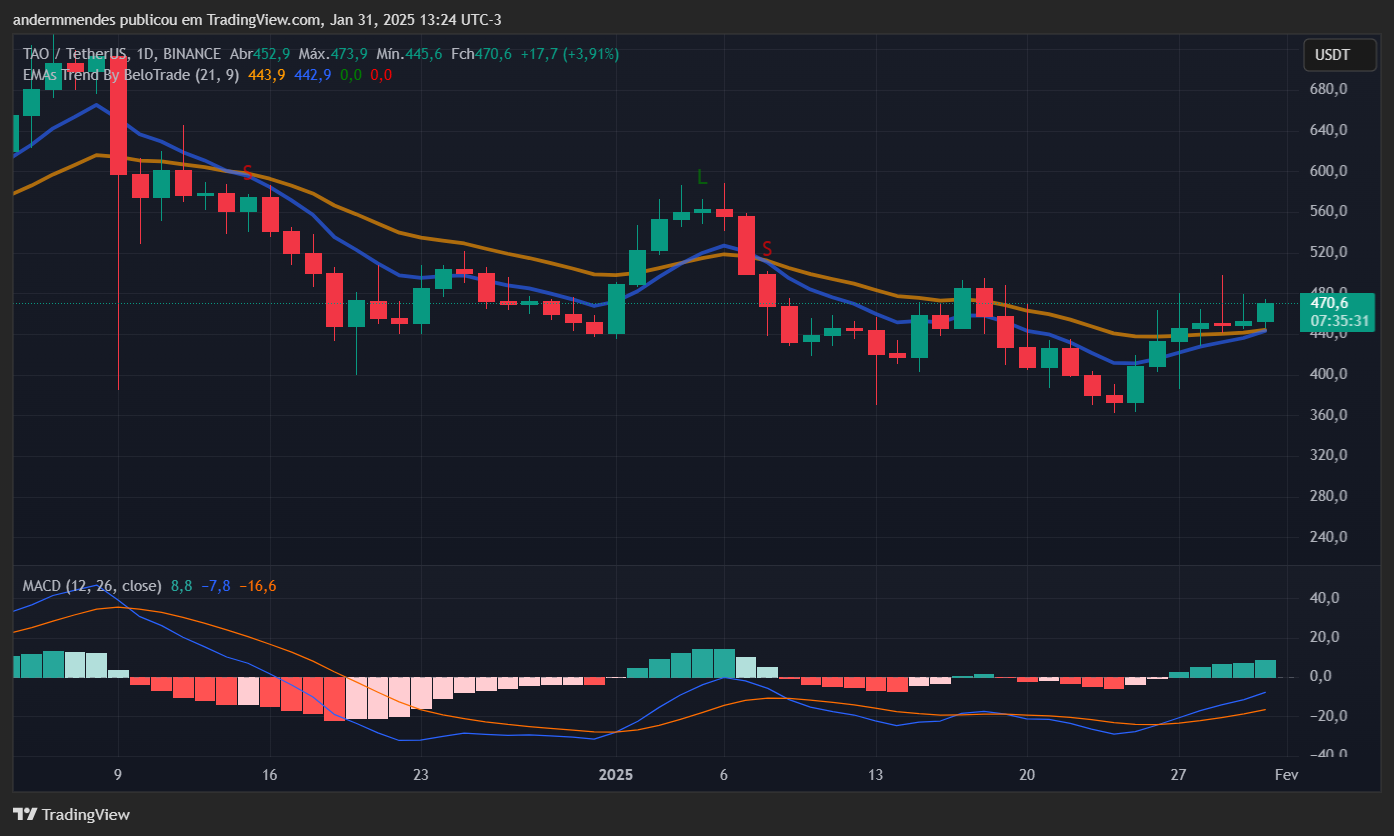Click the 640,0 price axis label

pyautogui.click(x=1329, y=130)
